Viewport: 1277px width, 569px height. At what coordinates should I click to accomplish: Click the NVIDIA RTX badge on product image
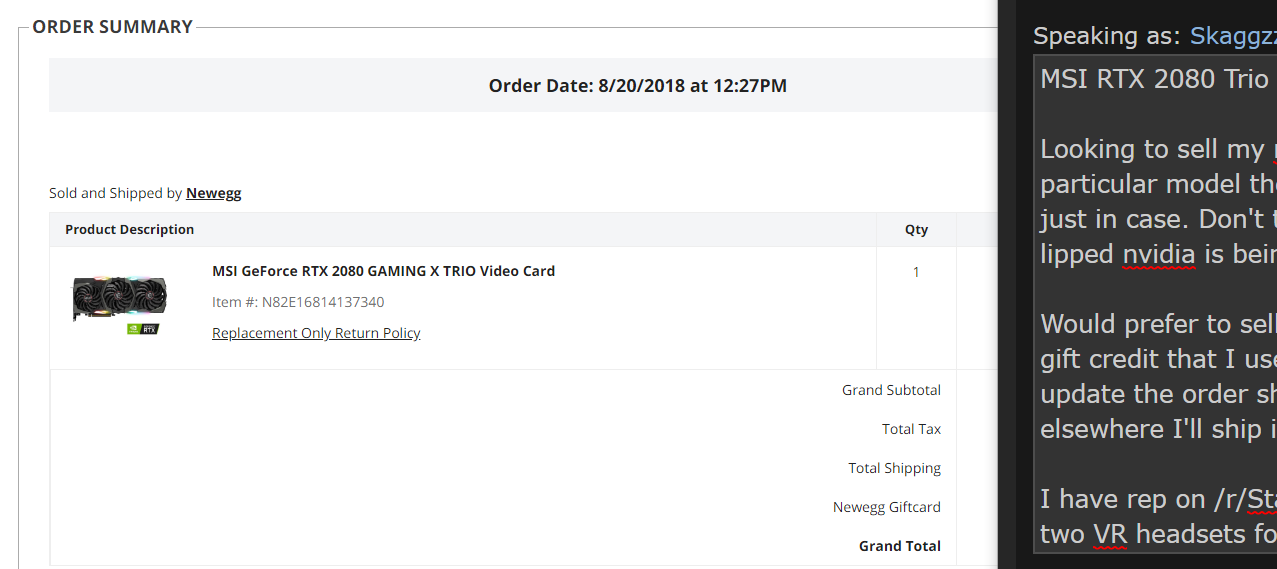point(143,328)
